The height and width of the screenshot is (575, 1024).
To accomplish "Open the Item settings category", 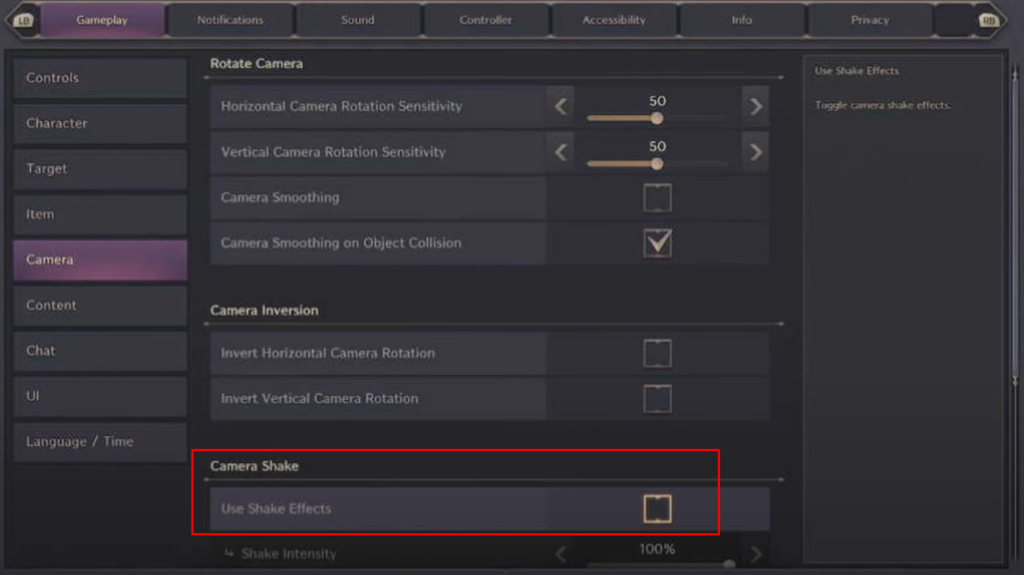I will pyautogui.click(x=101, y=214).
